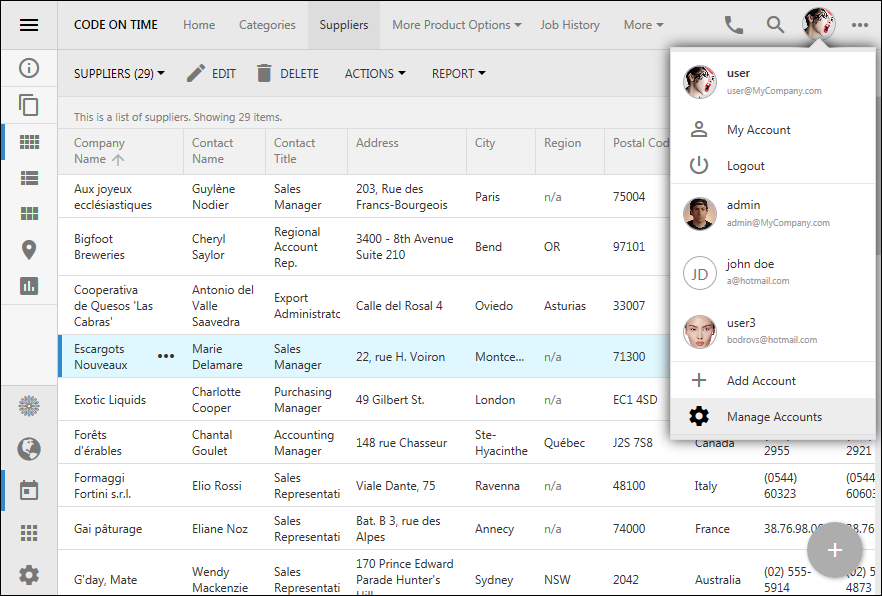Screen dimensions: 882x596
Task: Click Code On Time app title
Action: 116,25
